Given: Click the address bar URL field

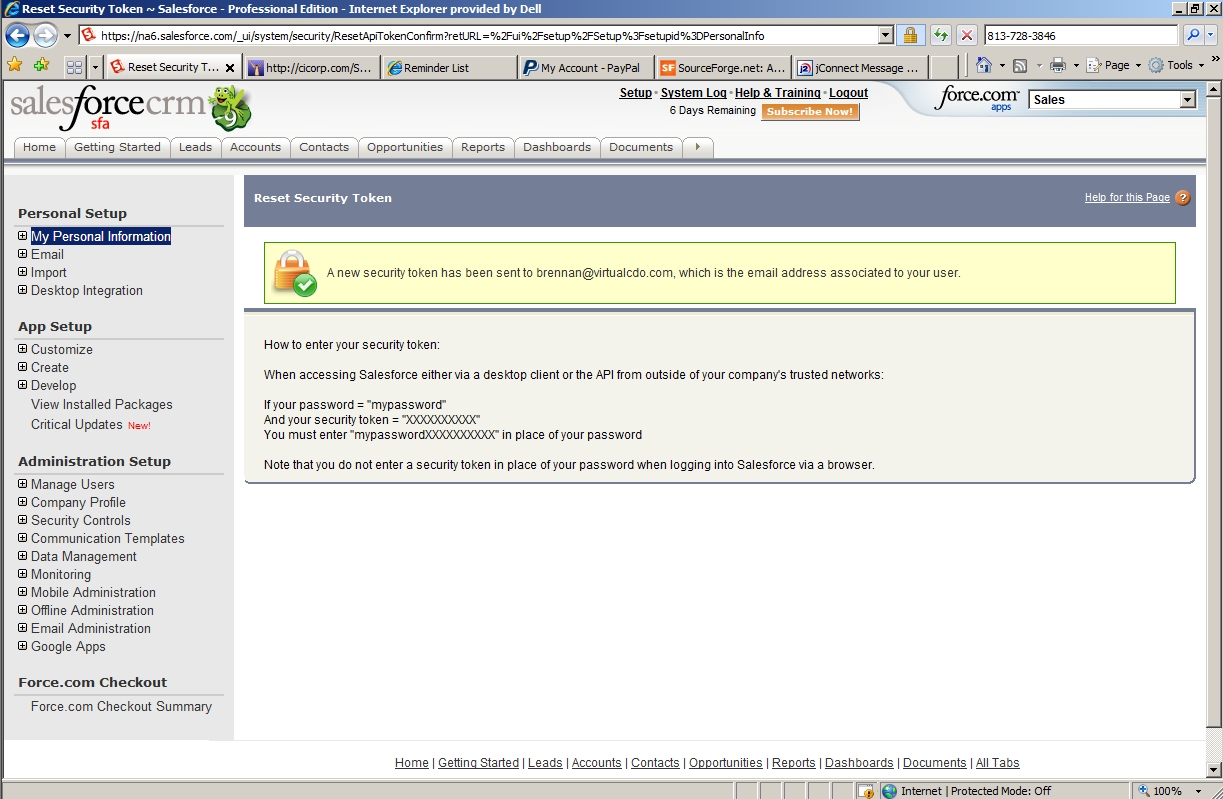Looking at the screenshot, I should point(480,36).
